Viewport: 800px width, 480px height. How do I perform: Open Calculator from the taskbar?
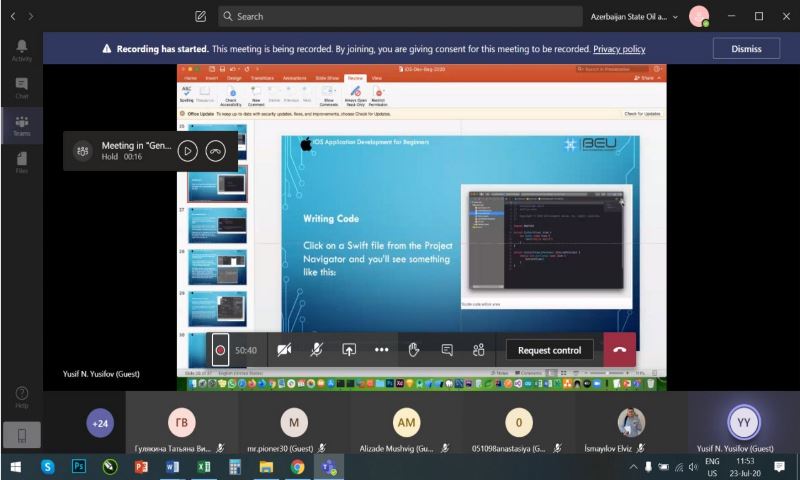tap(235, 467)
